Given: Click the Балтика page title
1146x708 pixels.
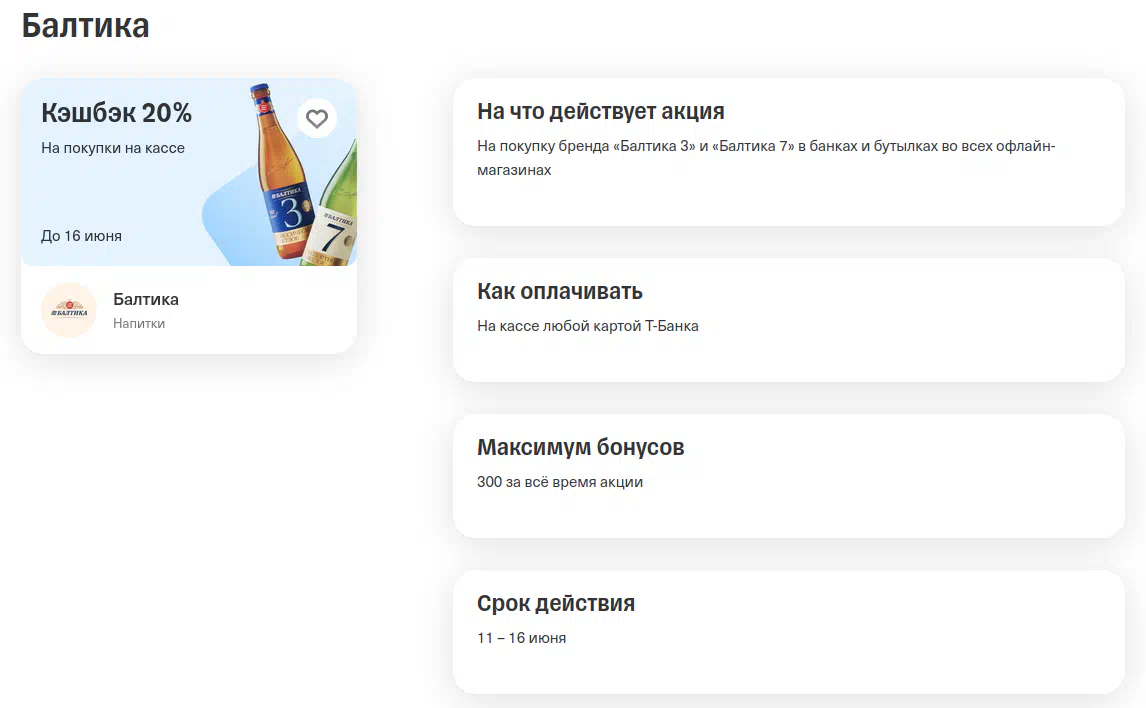Looking at the screenshot, I should click(85, 26).
